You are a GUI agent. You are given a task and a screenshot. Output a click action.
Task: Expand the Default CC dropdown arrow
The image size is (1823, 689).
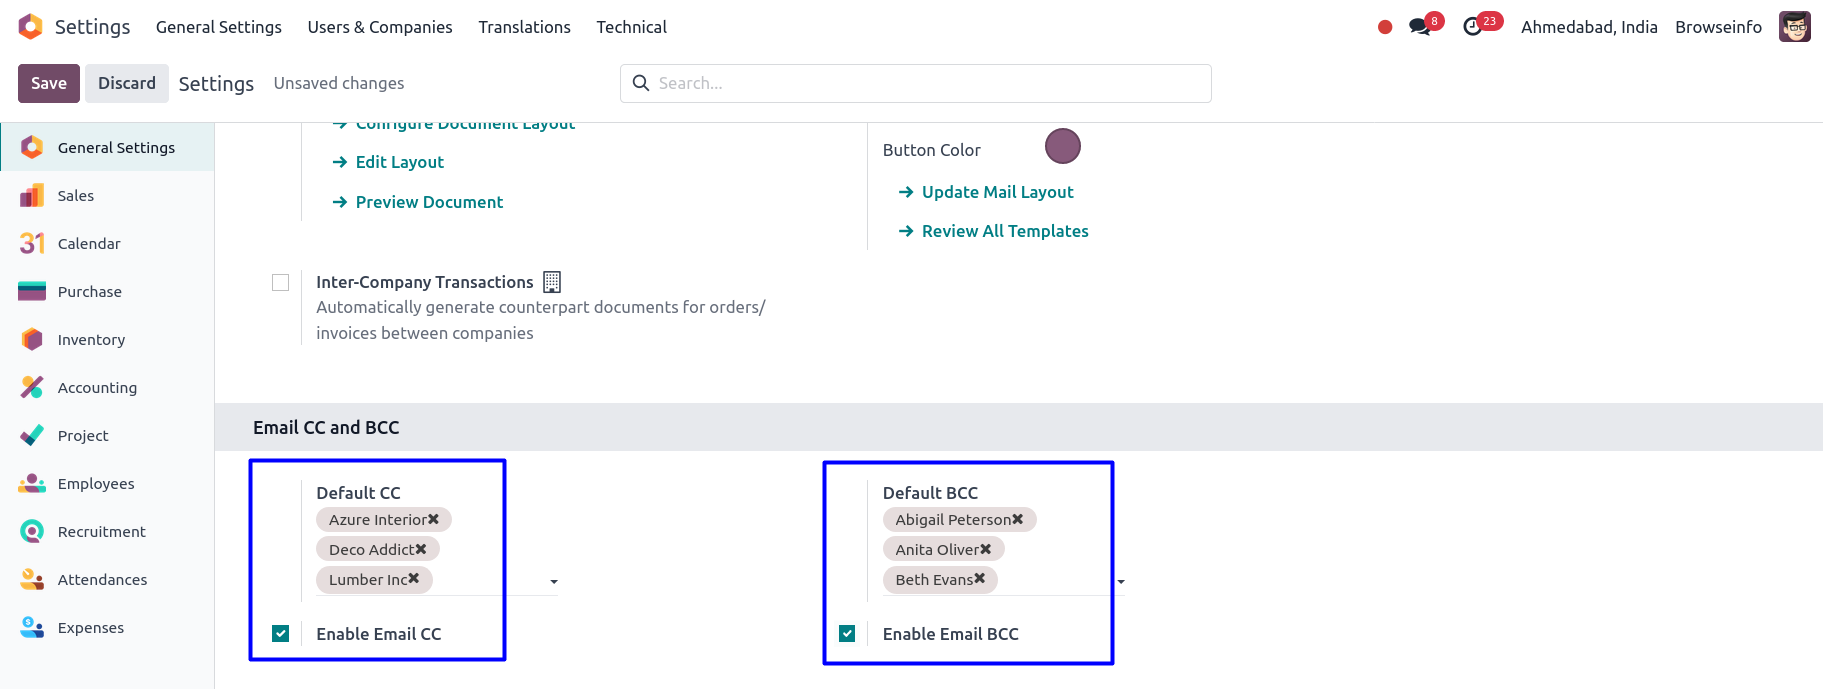coord(554,582)
